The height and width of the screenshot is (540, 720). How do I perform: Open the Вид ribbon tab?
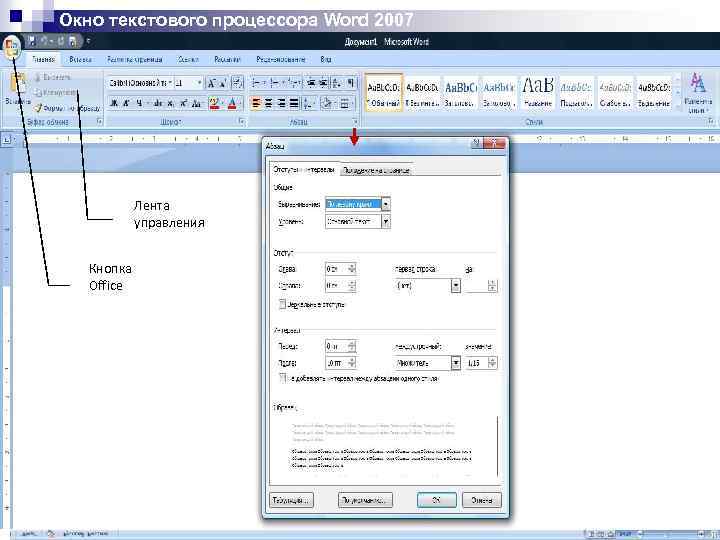point(326,59)
